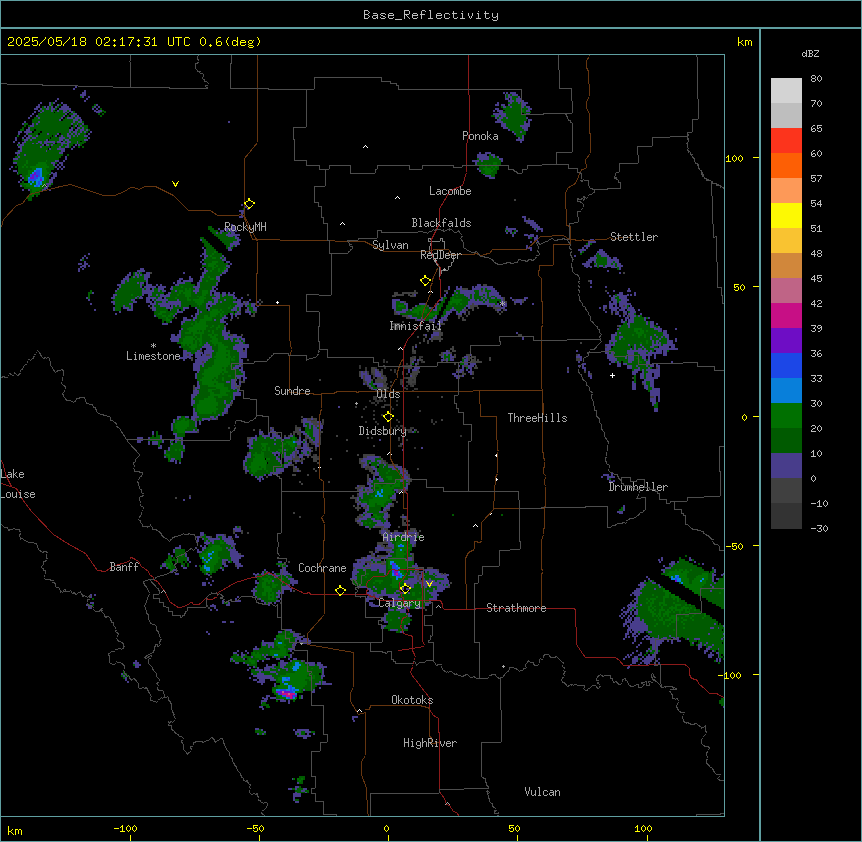
Task: Click the km label at bottom left
Action: coord(15,830)
